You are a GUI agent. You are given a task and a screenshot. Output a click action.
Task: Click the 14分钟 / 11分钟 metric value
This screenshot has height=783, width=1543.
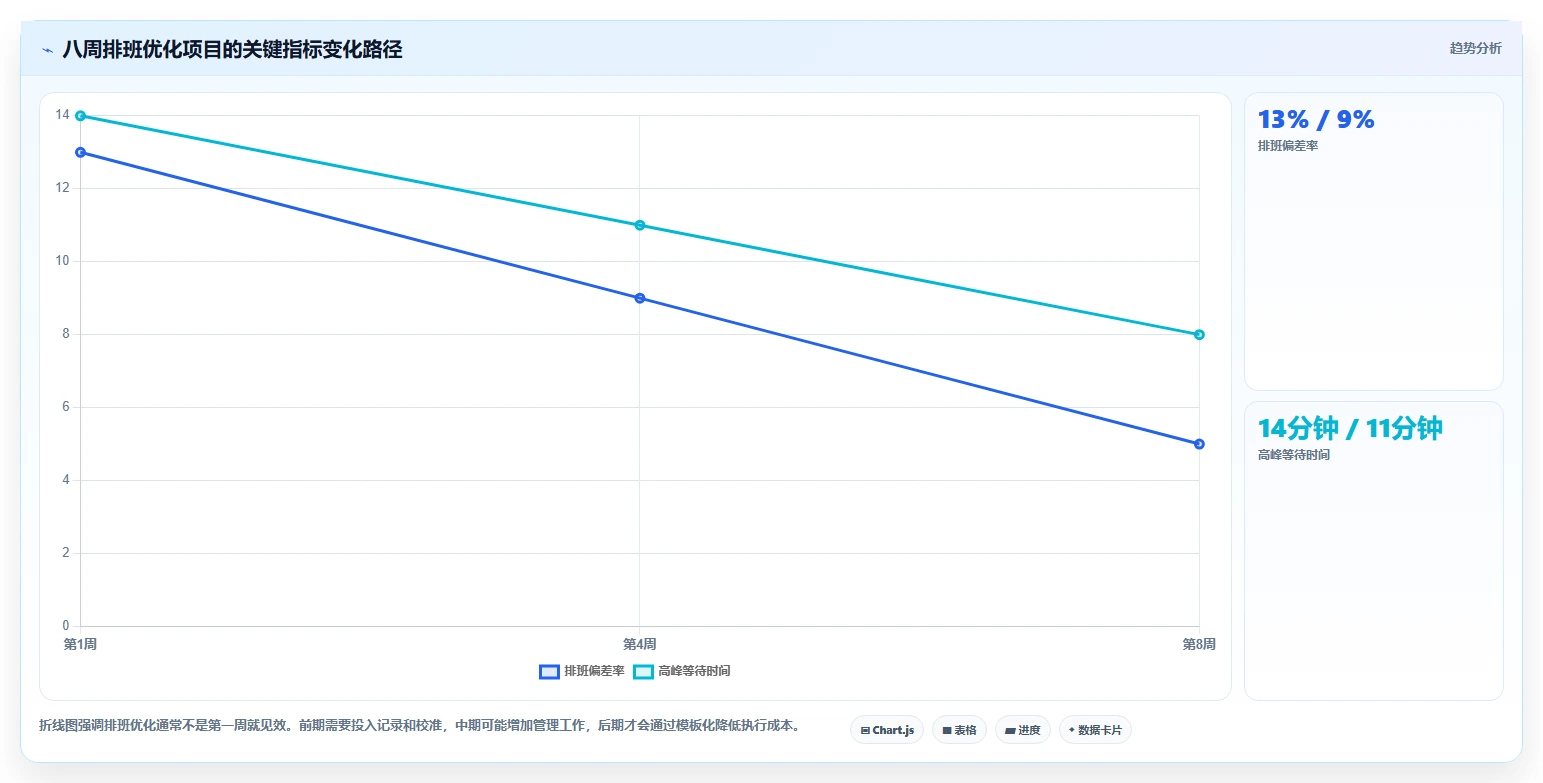(1350, 428)
